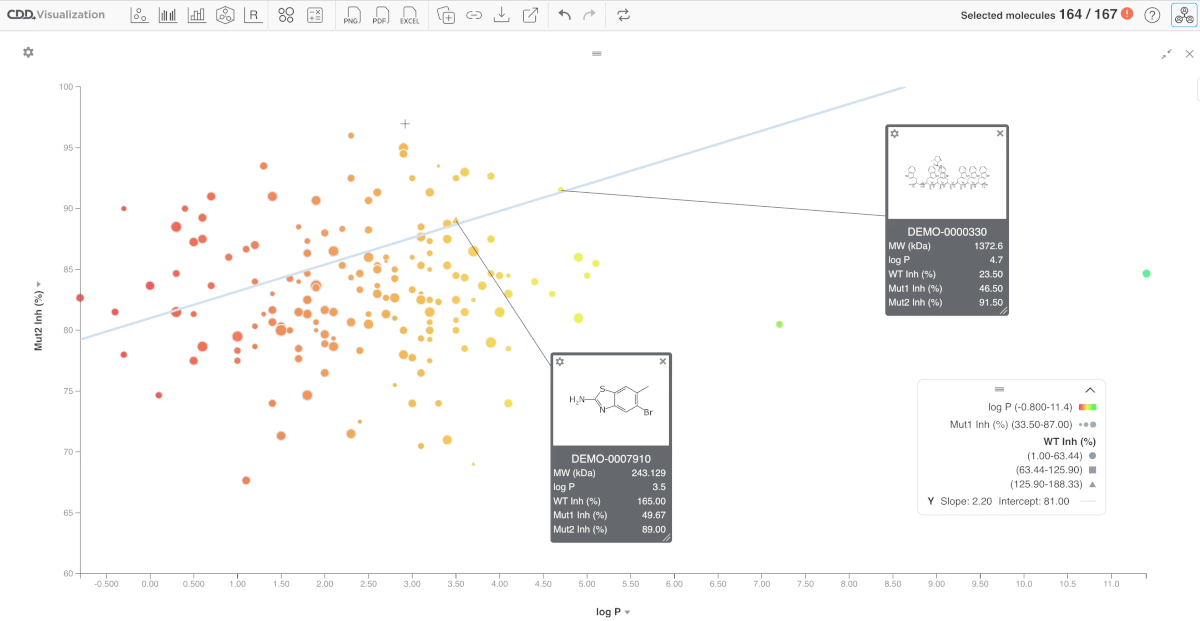Viewport: 1200px width, 621px height.
Task: Click the undo arrow in the toolbar
Action: pyautogui.click(x=567, y=15)
